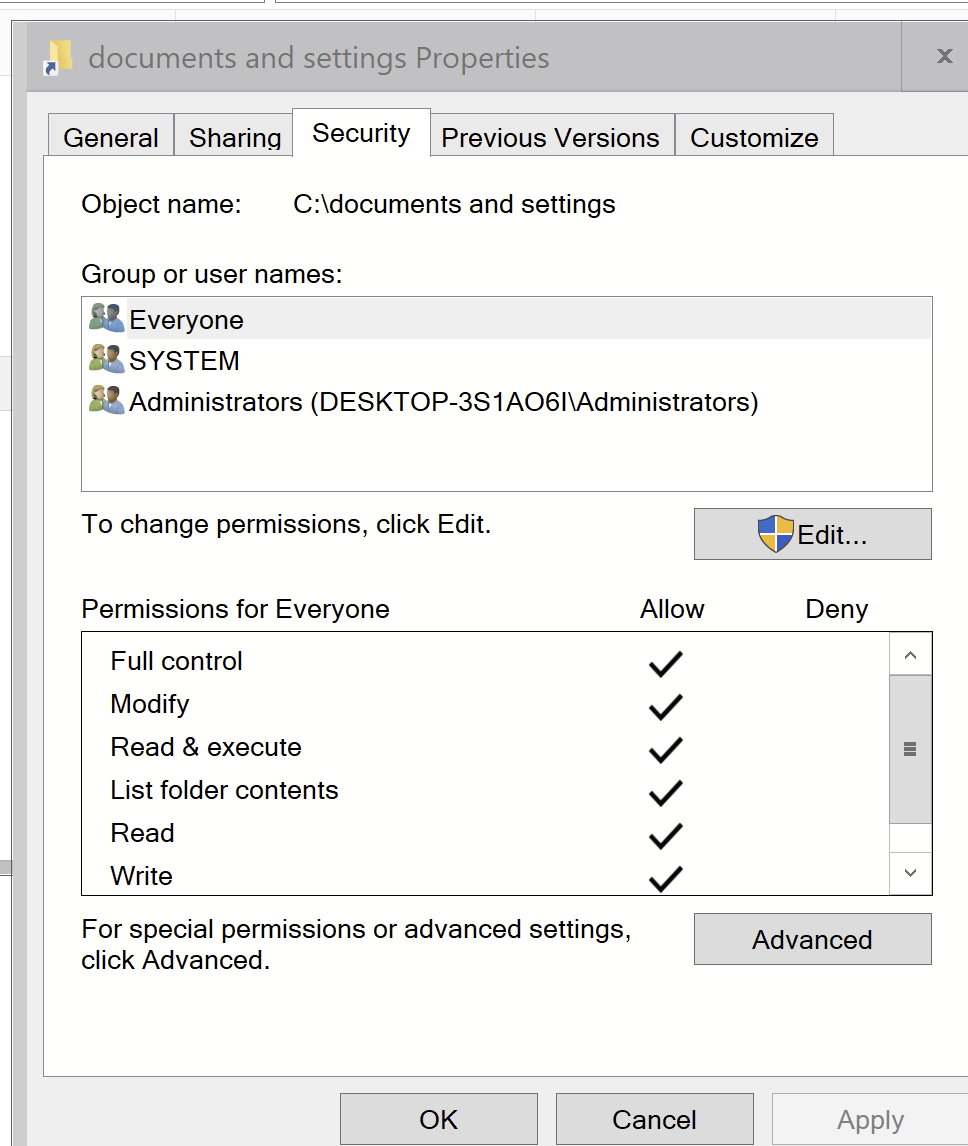Open the Sharing tab

click(235, 137)
